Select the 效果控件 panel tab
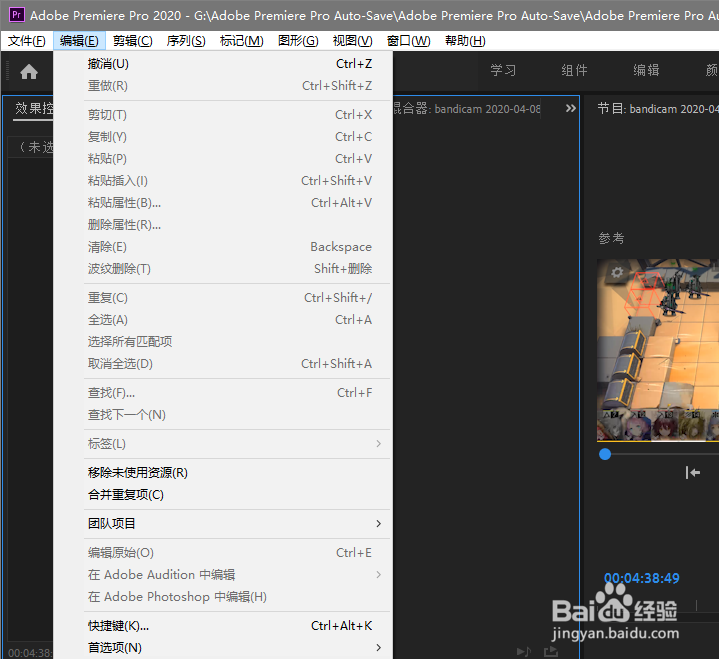This screenshot has height=659, width=719. point(33,109)
